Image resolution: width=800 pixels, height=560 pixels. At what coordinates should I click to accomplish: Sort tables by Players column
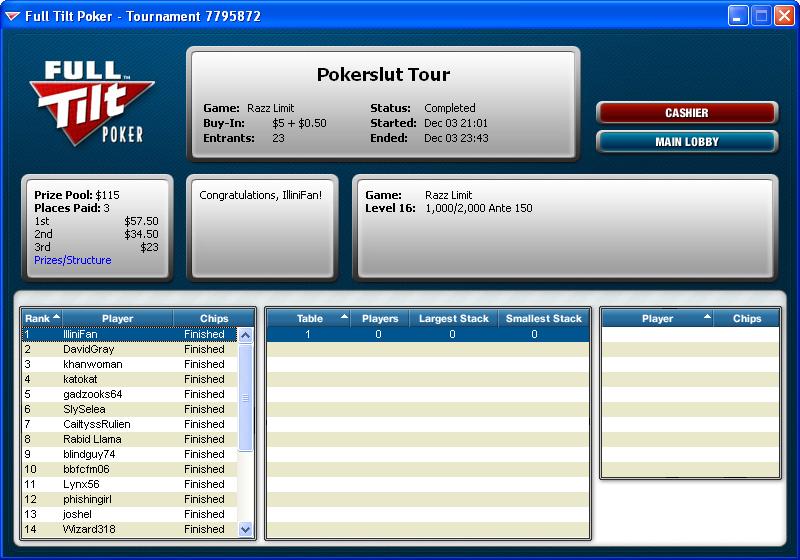(380, 318)
